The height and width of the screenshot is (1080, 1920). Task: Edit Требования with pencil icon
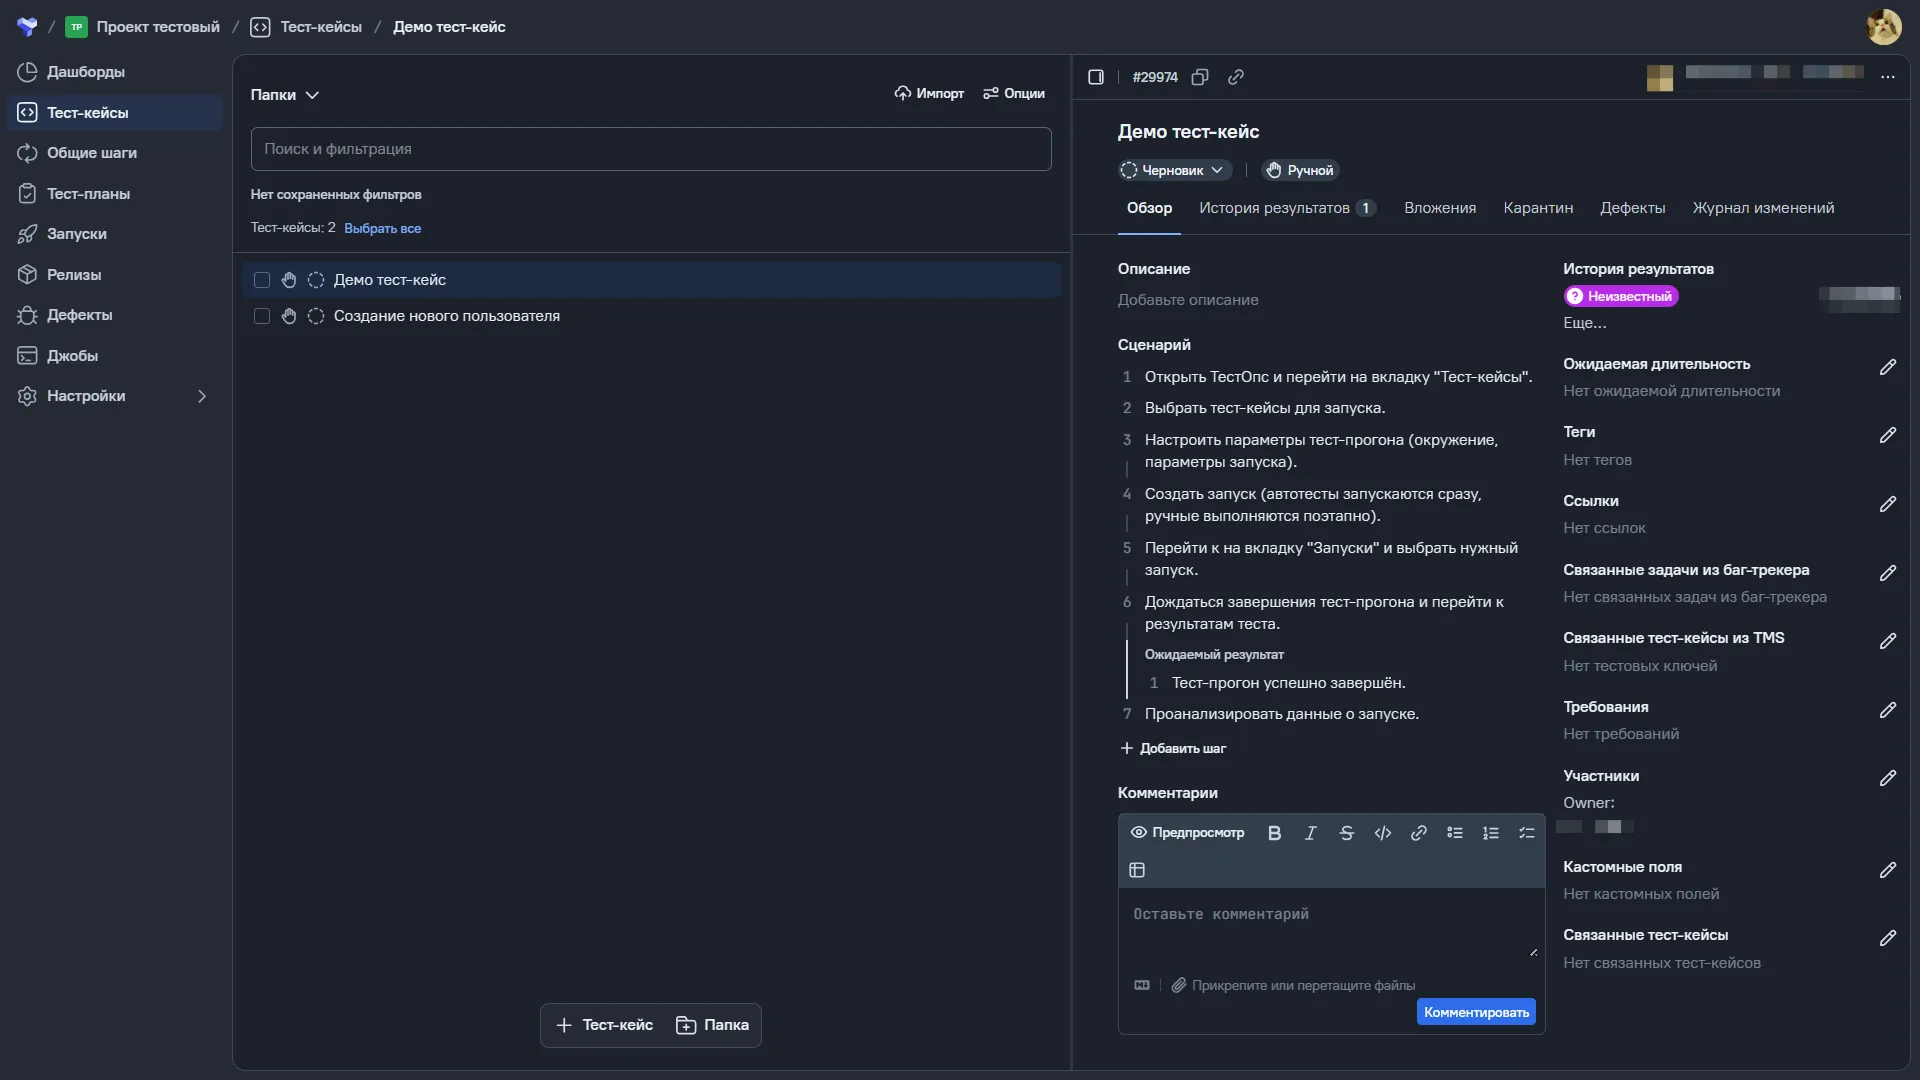pyautogui.click(x=1888, y=710)
